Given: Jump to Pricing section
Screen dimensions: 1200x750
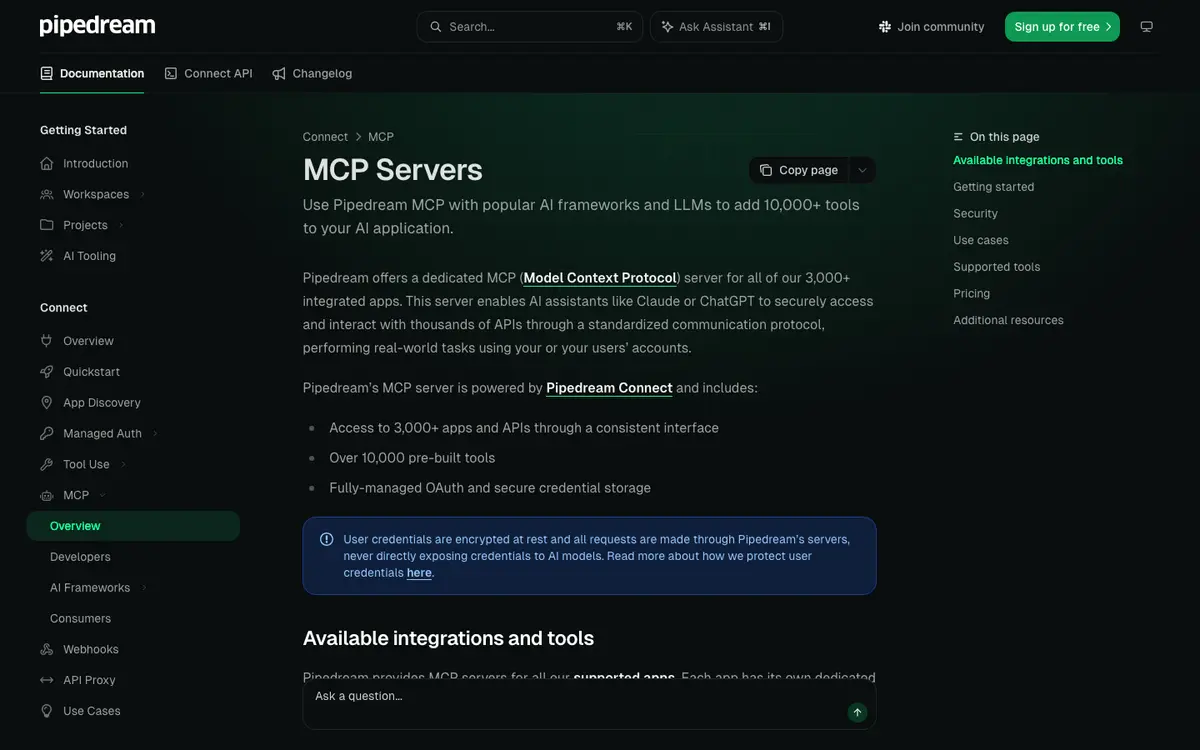Looking at the screenshot, I should coord(972,294).
